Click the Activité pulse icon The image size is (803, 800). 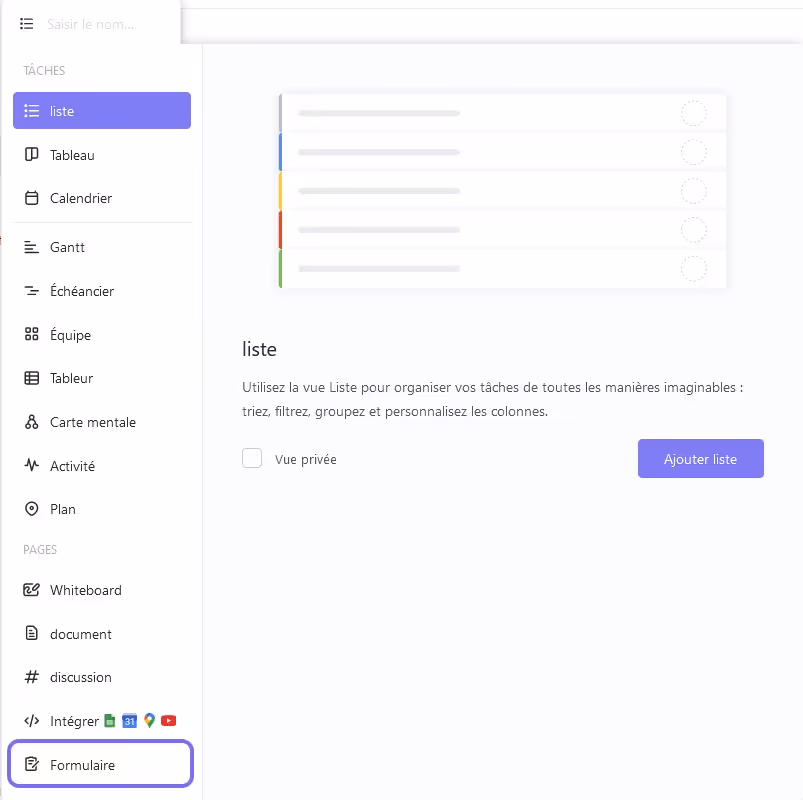[31, 466]
